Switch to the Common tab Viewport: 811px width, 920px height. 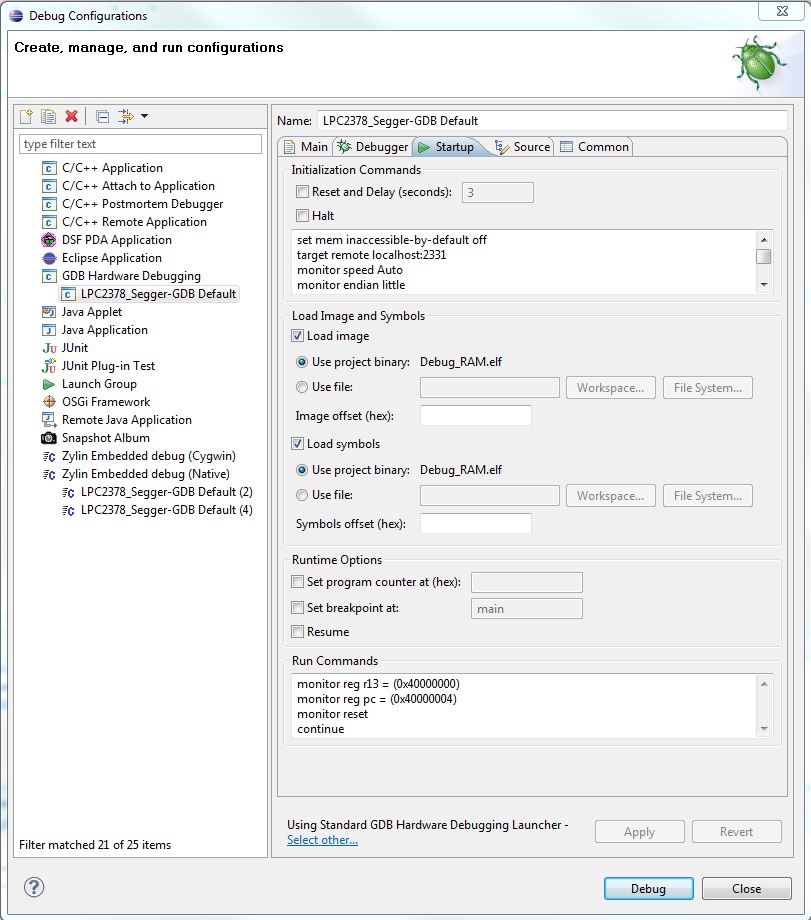click(x=594, y=147)
